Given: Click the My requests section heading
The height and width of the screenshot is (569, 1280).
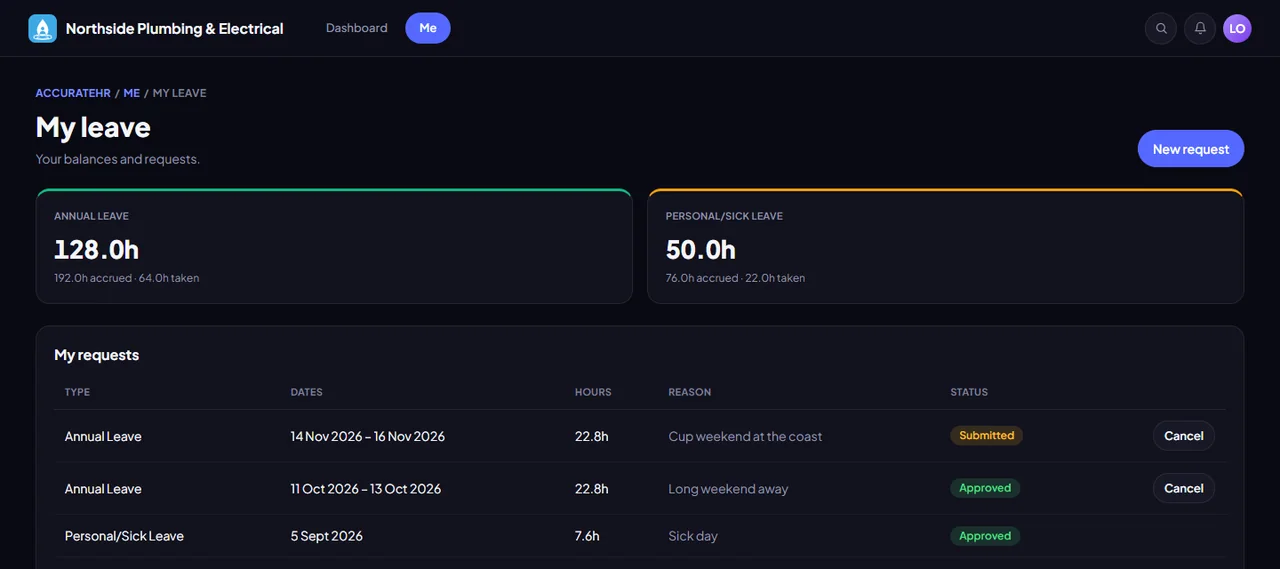Looking at the screenshot, I should 97,355.
